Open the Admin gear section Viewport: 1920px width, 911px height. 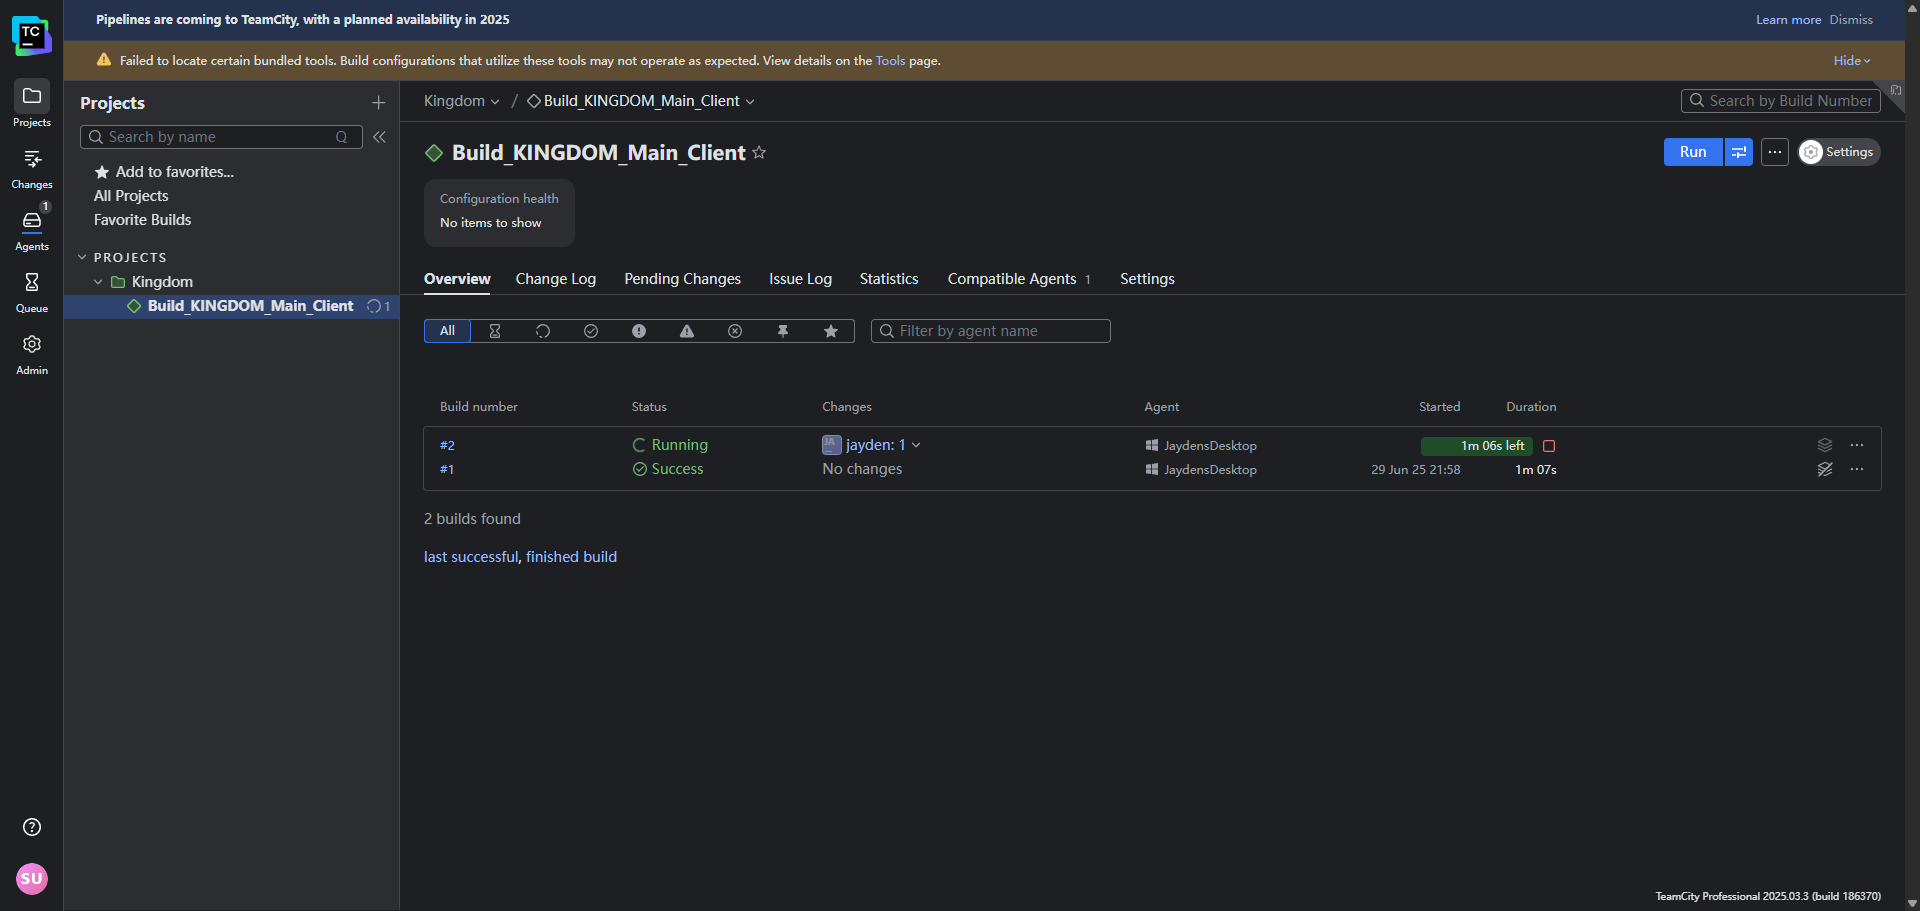coord(31,355)
